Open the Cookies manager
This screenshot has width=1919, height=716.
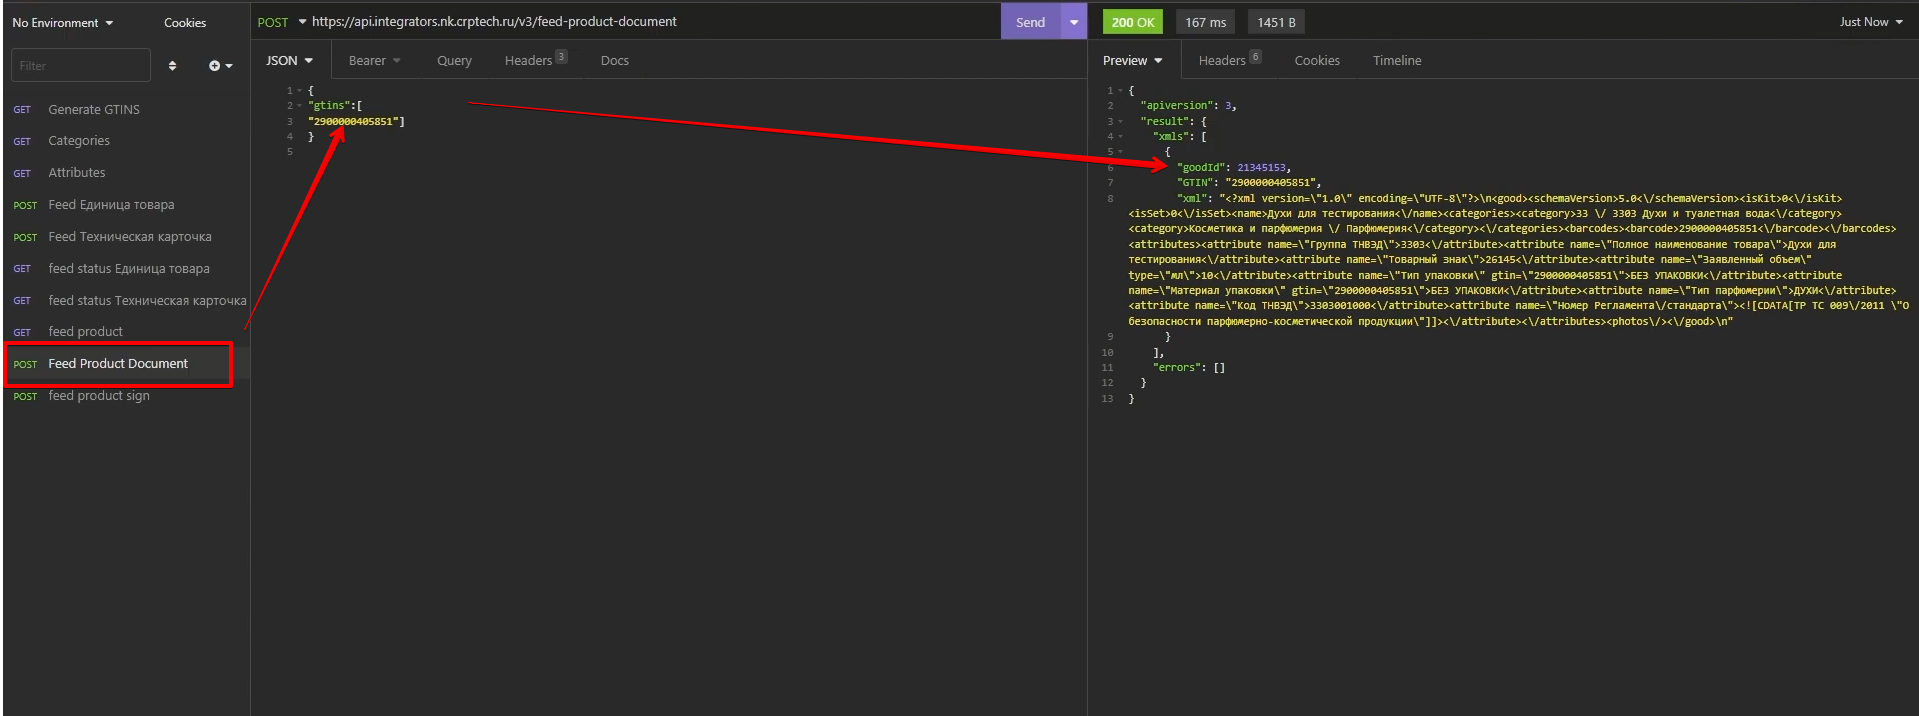(185, 22)
